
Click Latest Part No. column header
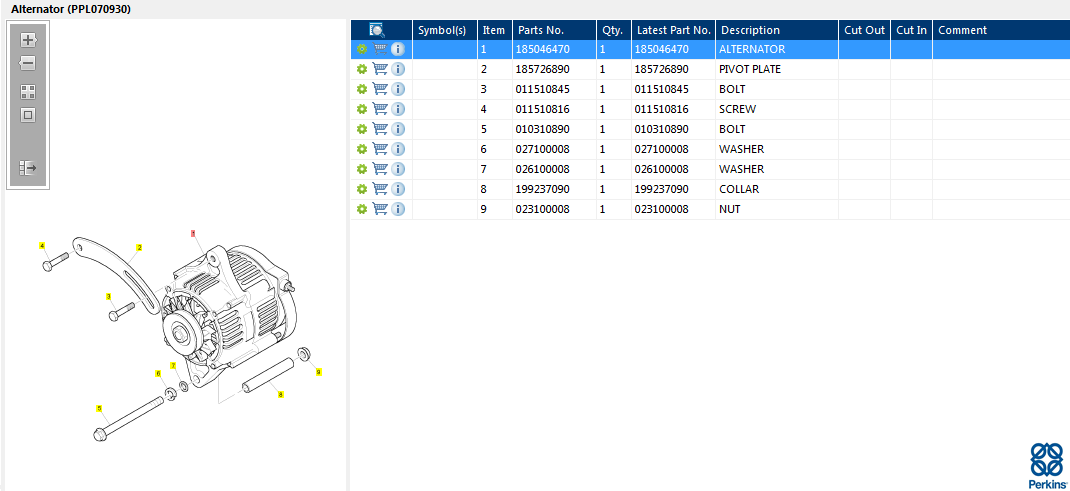click(x=674, y=30)
